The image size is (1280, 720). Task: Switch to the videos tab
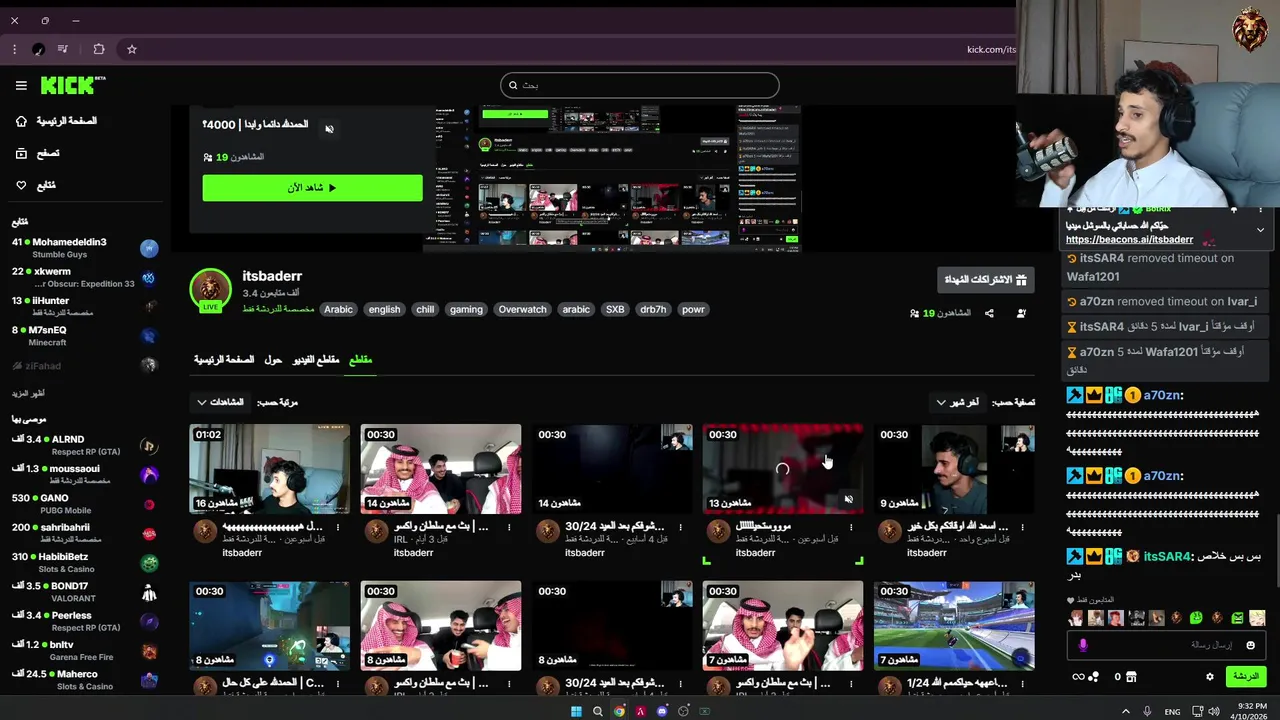click(315, 359)
